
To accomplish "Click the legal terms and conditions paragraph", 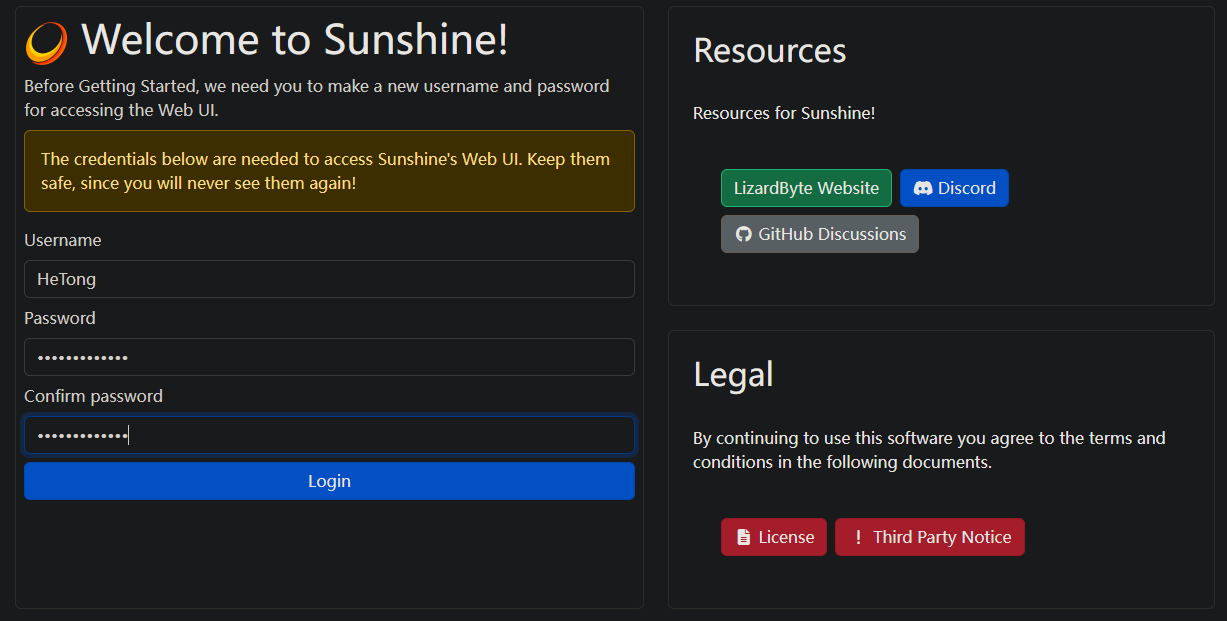I will pos(928,450).
